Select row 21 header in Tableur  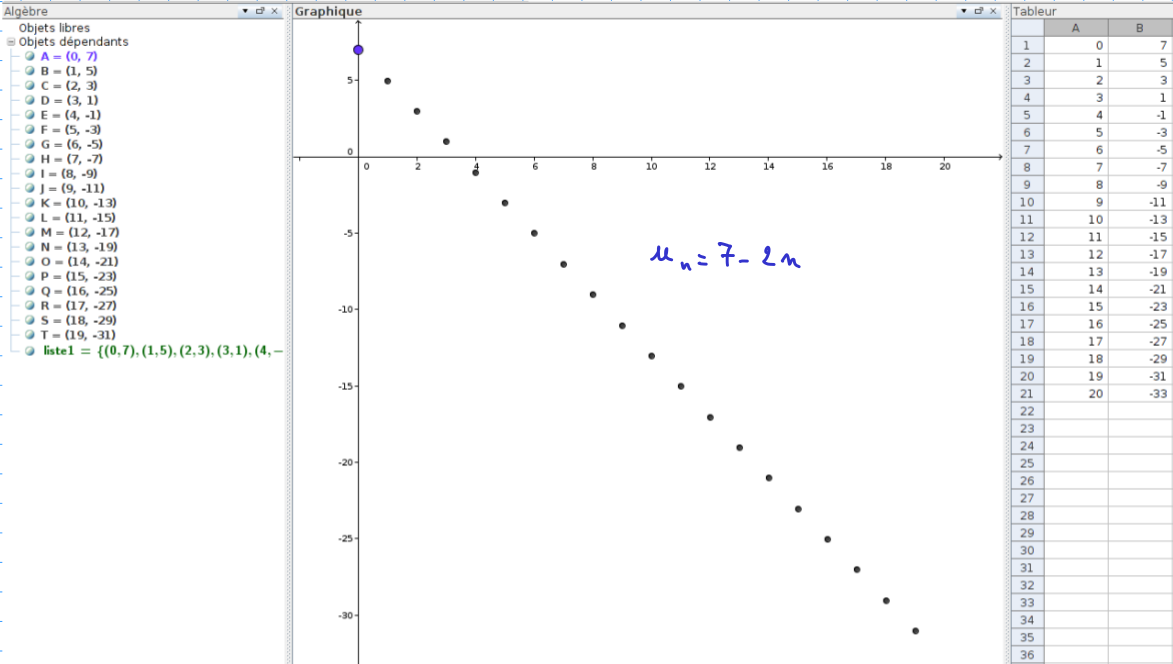[x=1027, y=393]
